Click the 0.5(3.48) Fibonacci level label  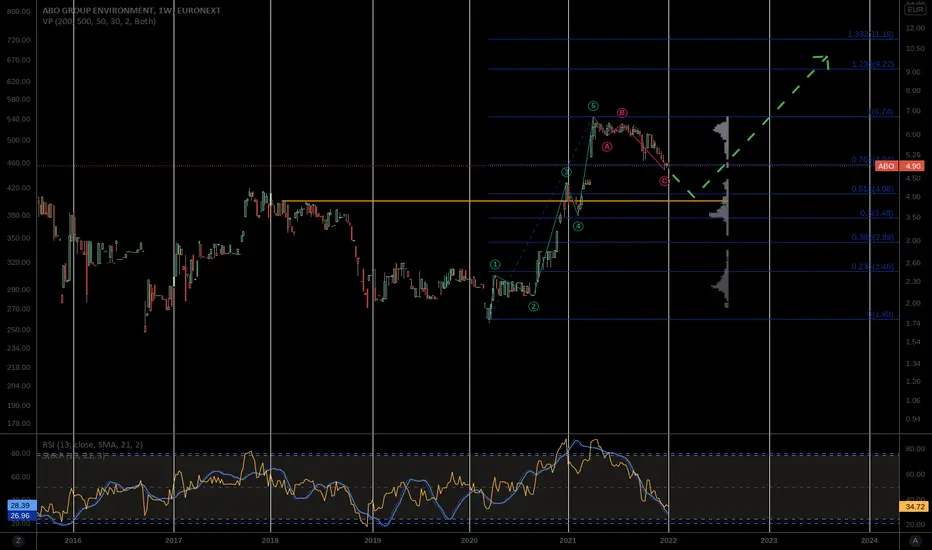[x=877, y=213]
